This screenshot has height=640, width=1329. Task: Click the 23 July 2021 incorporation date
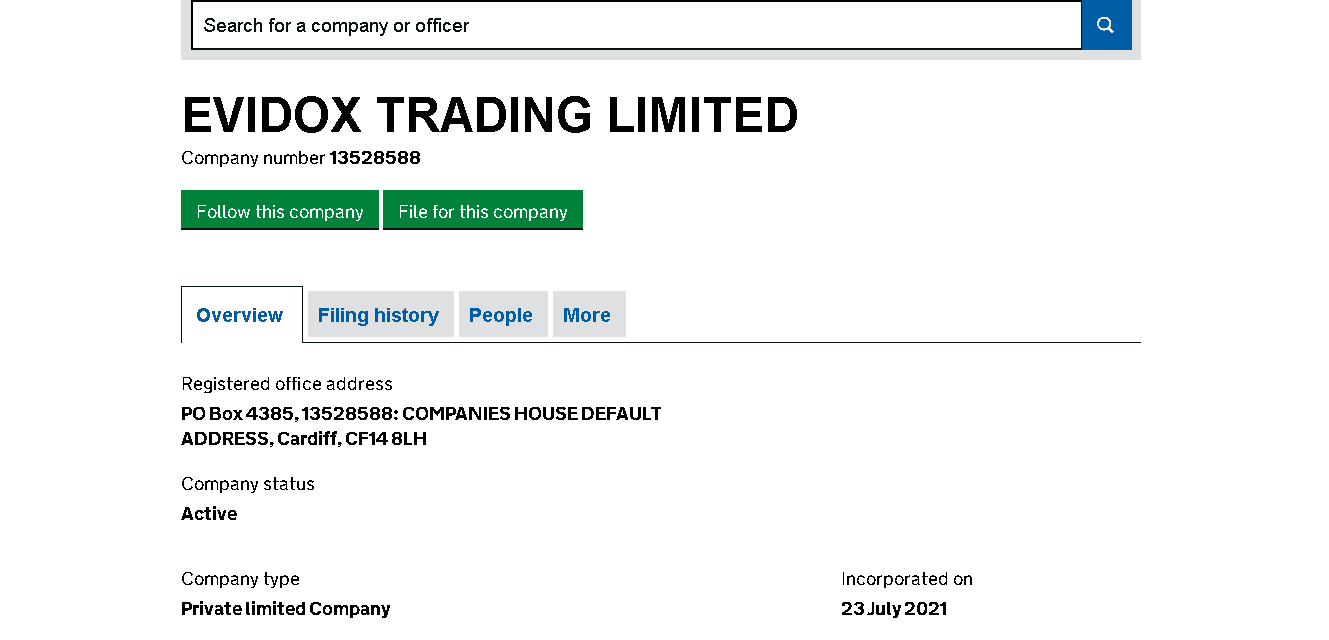click(894, 609)
